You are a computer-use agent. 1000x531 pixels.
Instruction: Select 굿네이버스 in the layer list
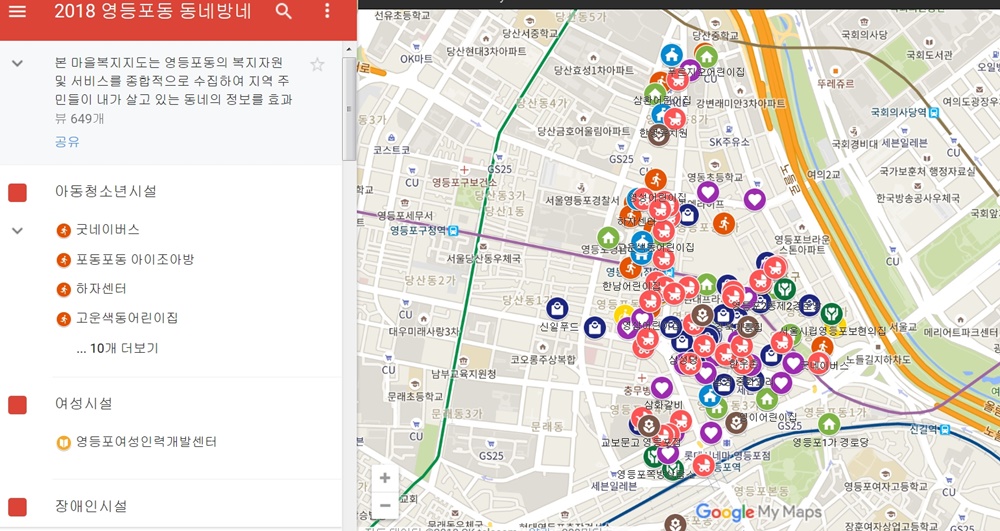[x=107, y=229]
